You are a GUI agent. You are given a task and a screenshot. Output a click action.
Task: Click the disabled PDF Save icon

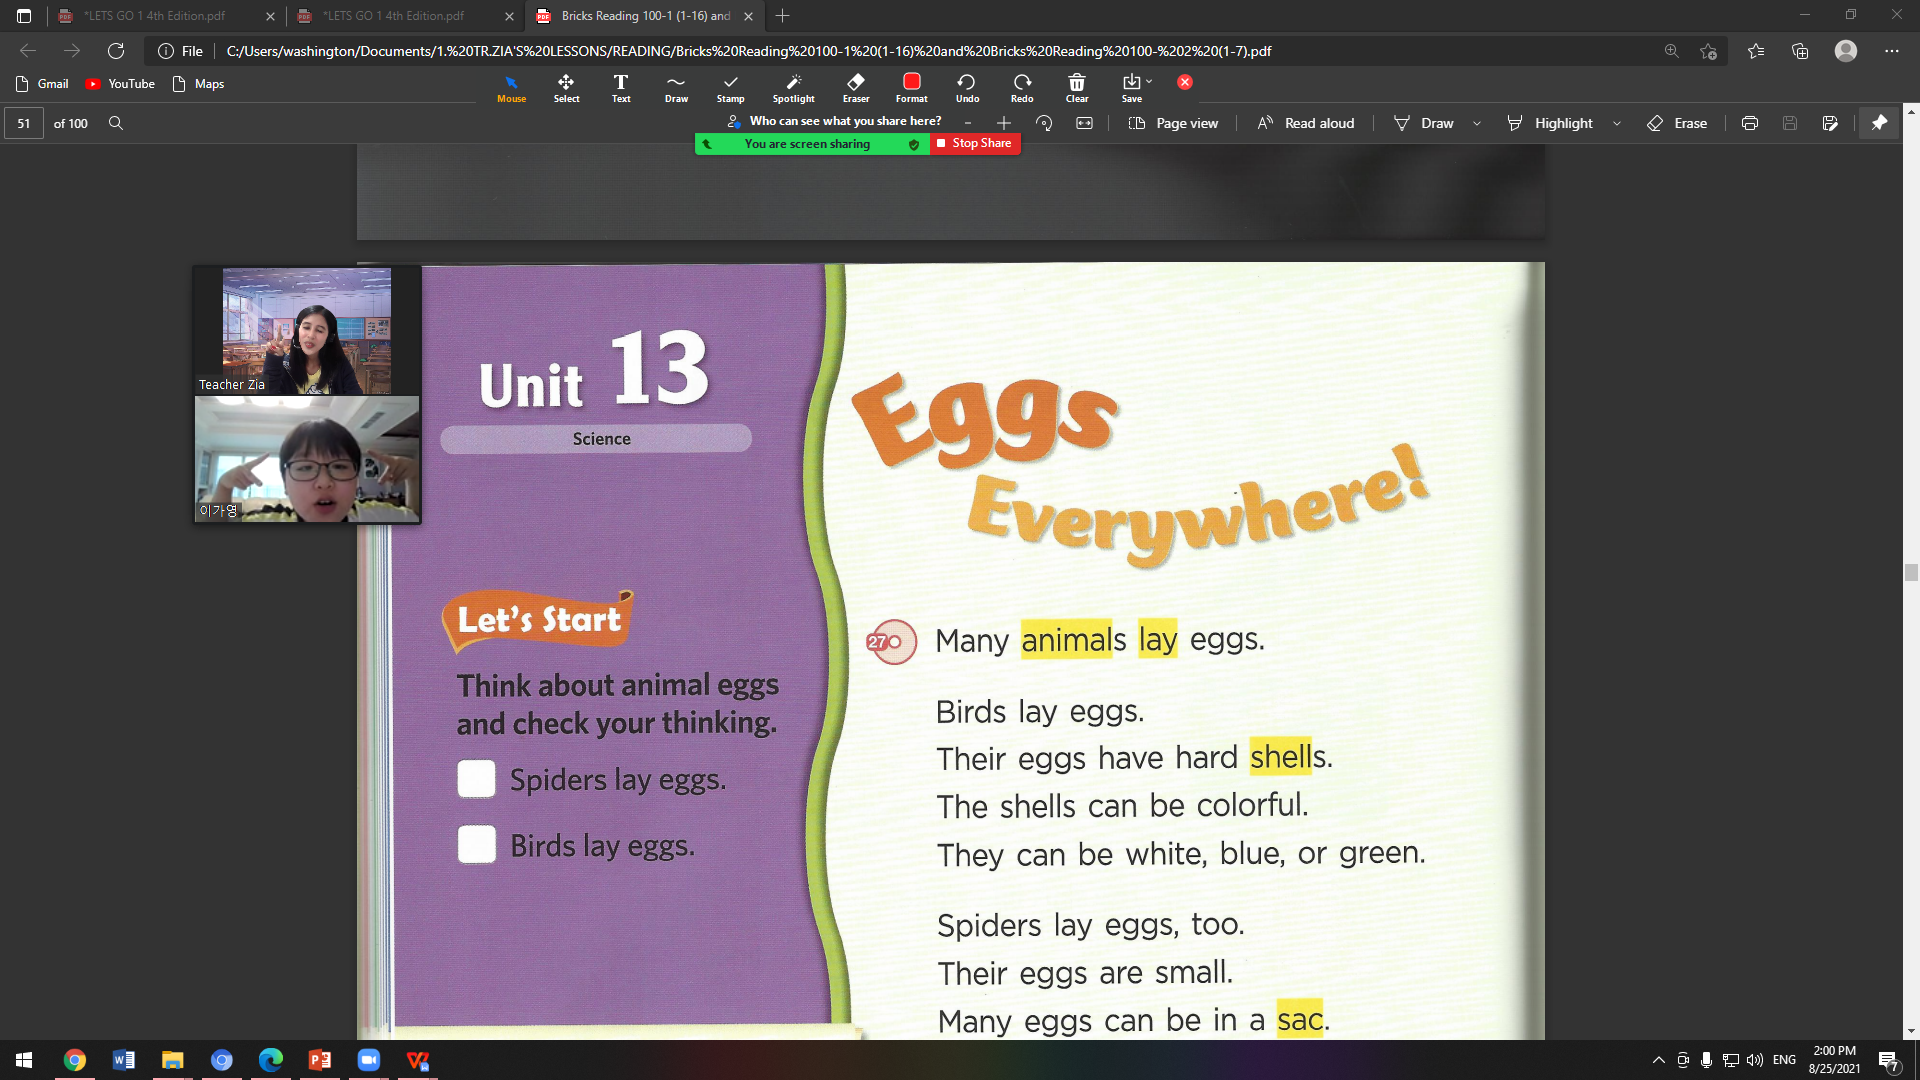(1790, 123)
